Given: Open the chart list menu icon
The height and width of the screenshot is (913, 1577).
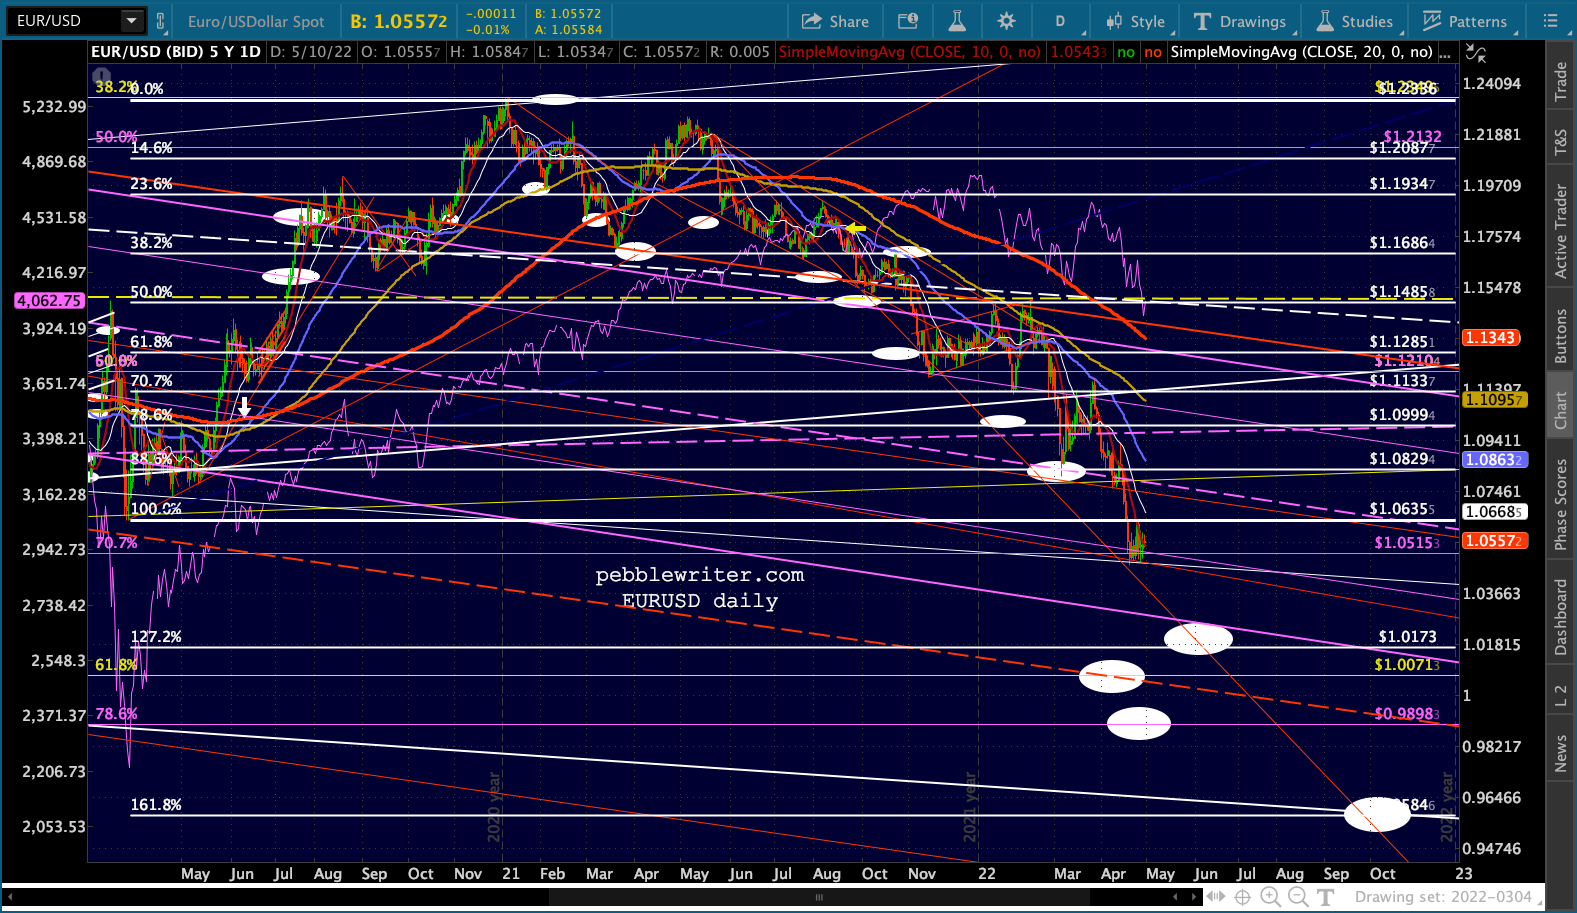Looking at the screenshot, I should pyautogui.click(x=1551, y=21).
